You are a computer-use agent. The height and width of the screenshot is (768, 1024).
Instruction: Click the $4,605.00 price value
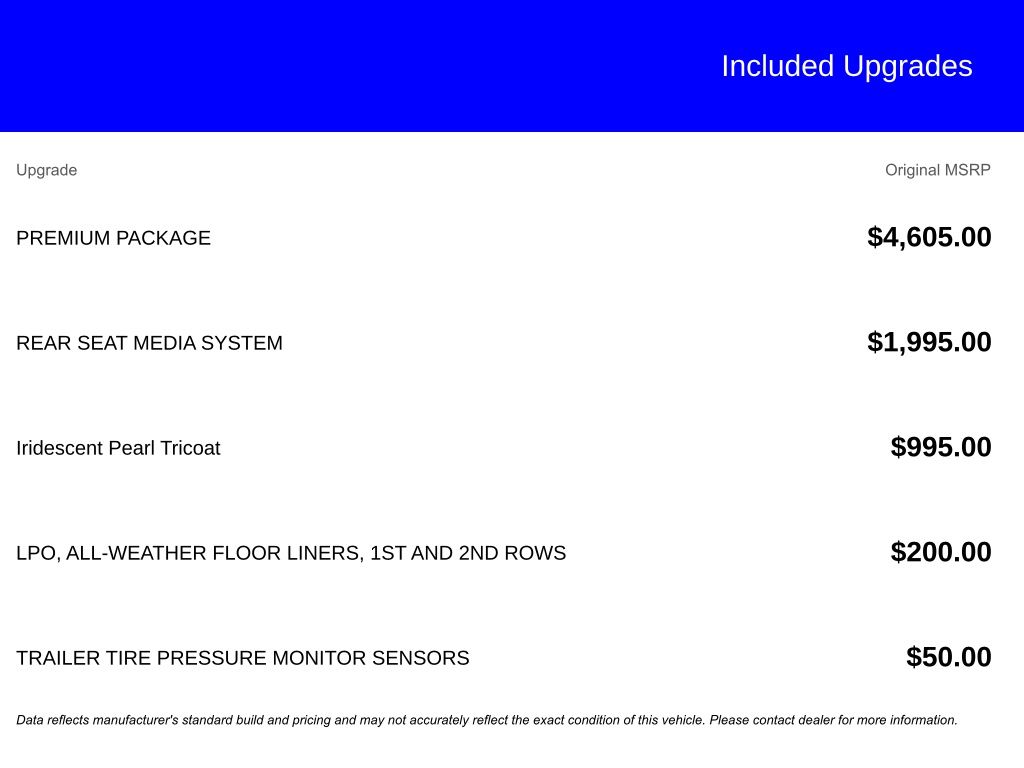[x=929, y=237]
